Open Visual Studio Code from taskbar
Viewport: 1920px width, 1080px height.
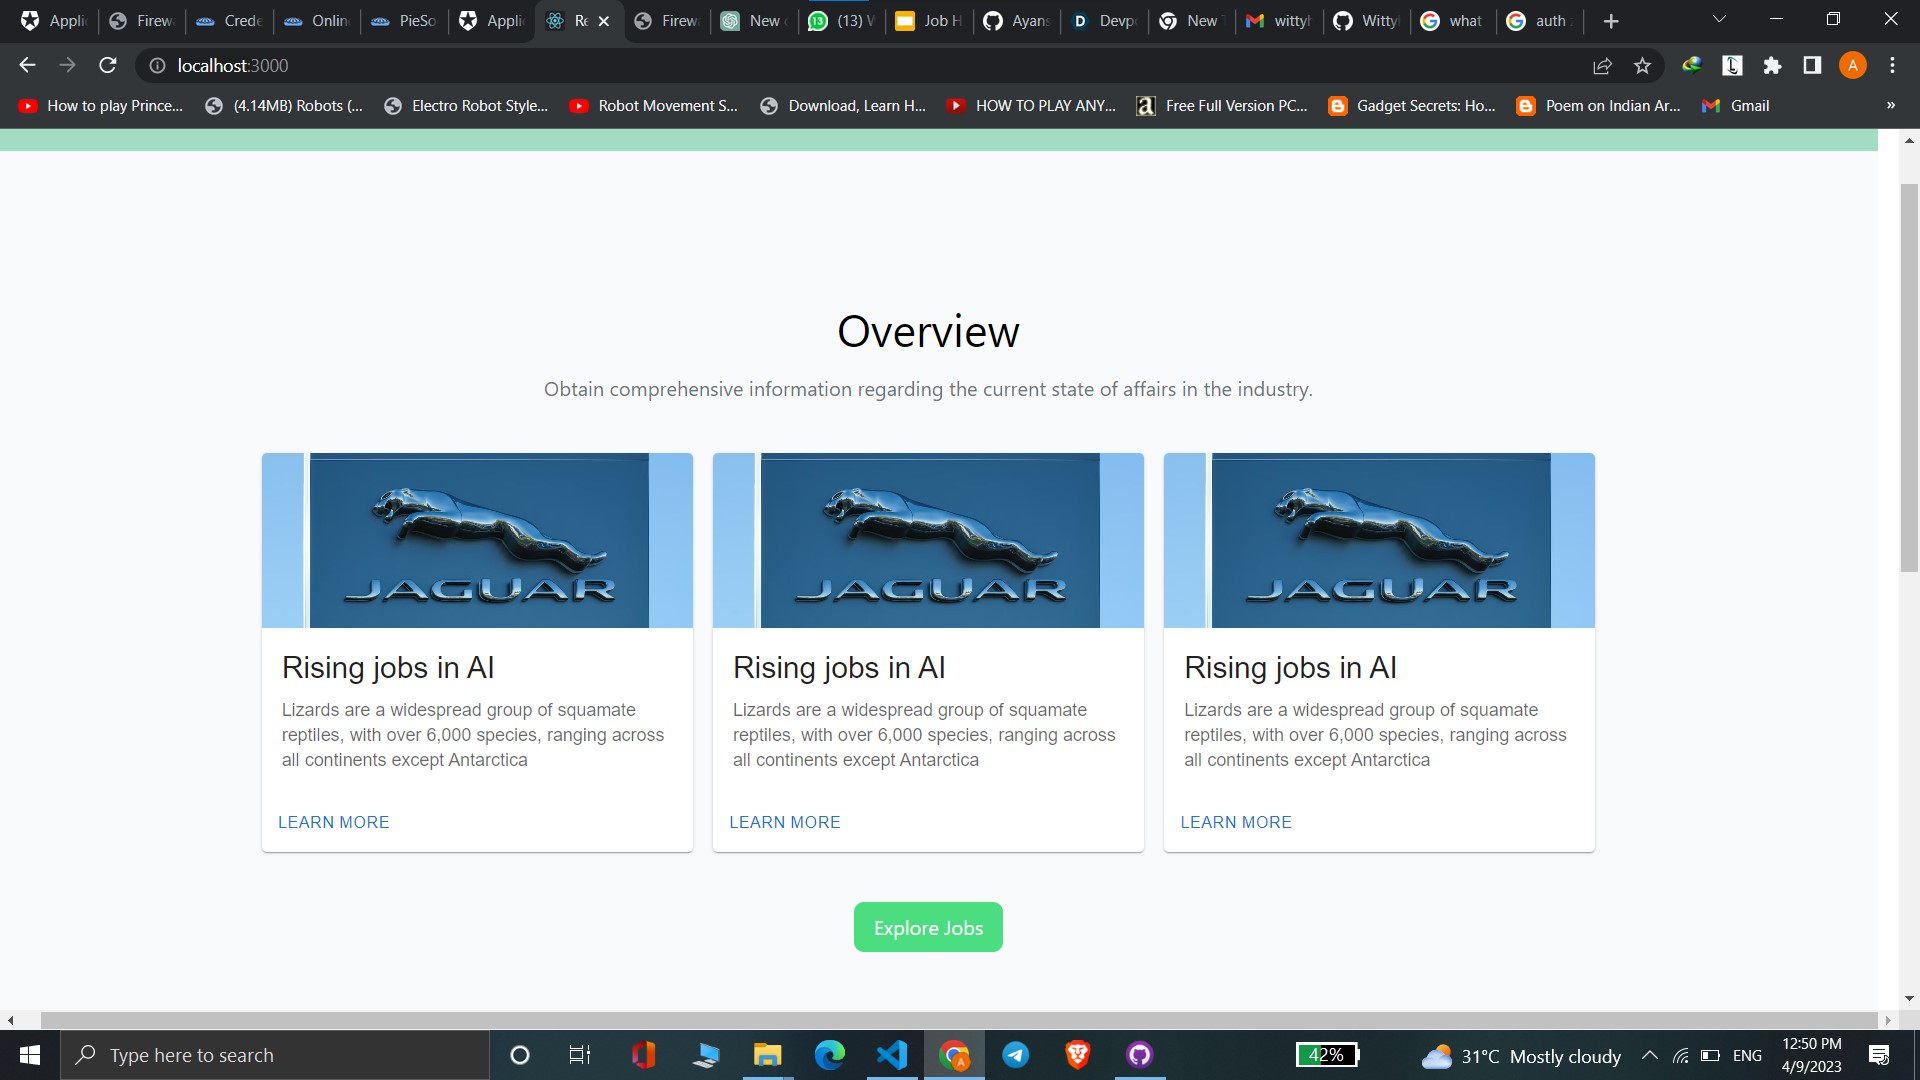pos(891,1055)
